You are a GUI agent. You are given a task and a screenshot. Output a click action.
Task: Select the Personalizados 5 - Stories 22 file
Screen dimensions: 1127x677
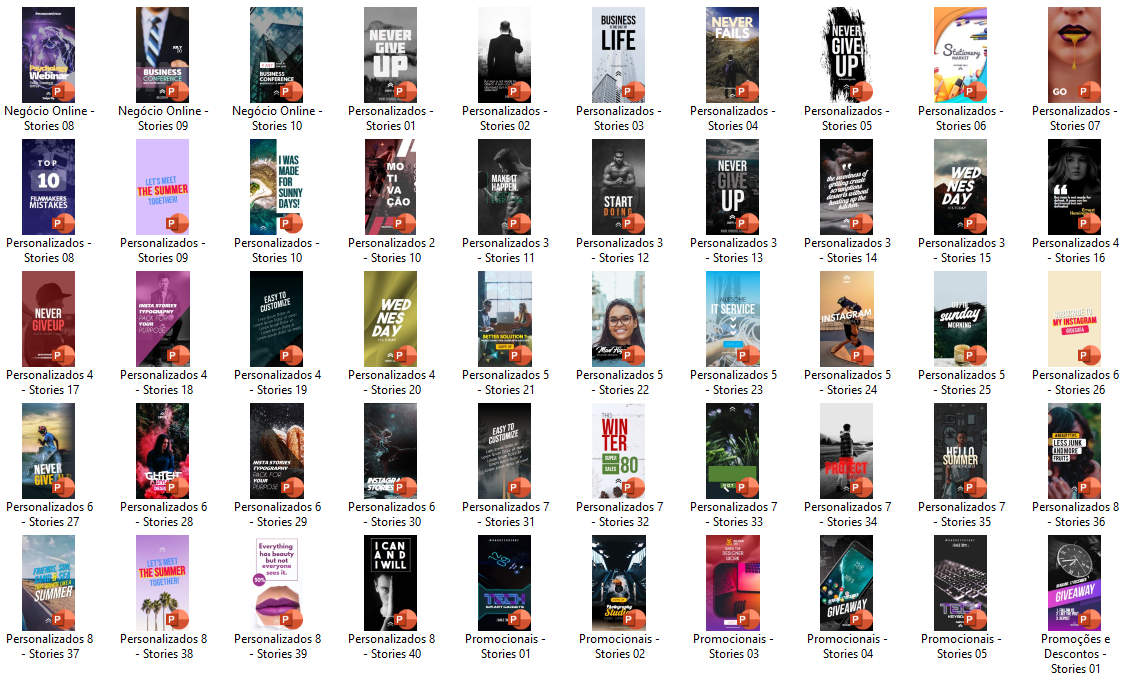pos(618,319)
